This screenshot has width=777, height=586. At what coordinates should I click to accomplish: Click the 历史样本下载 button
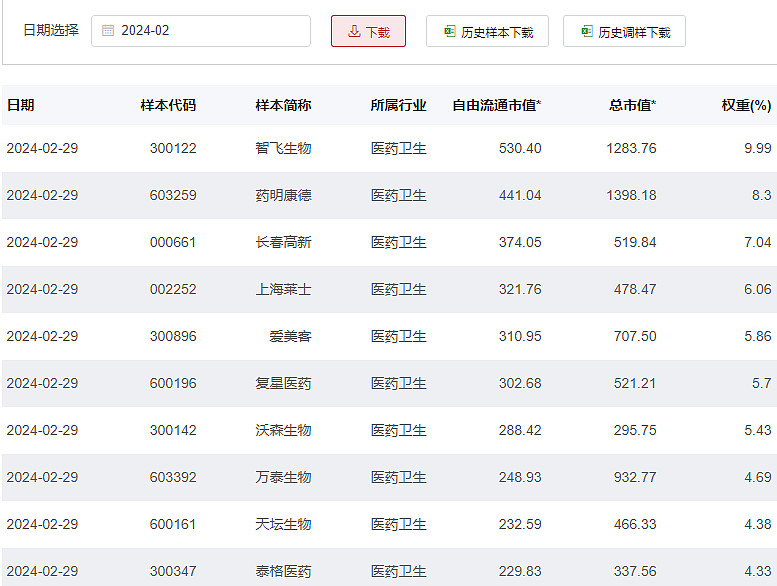pos(487,31)
